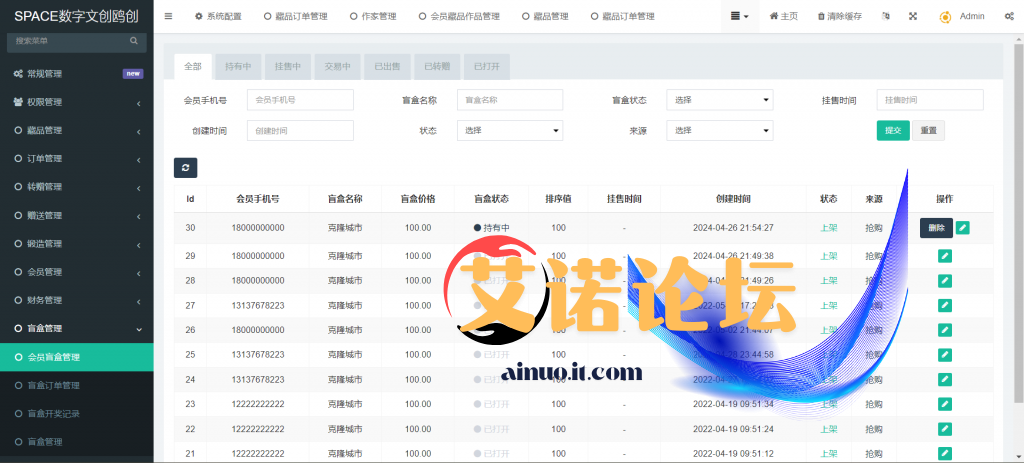Select the 持有中 filter tab

[x=238, y=67]
